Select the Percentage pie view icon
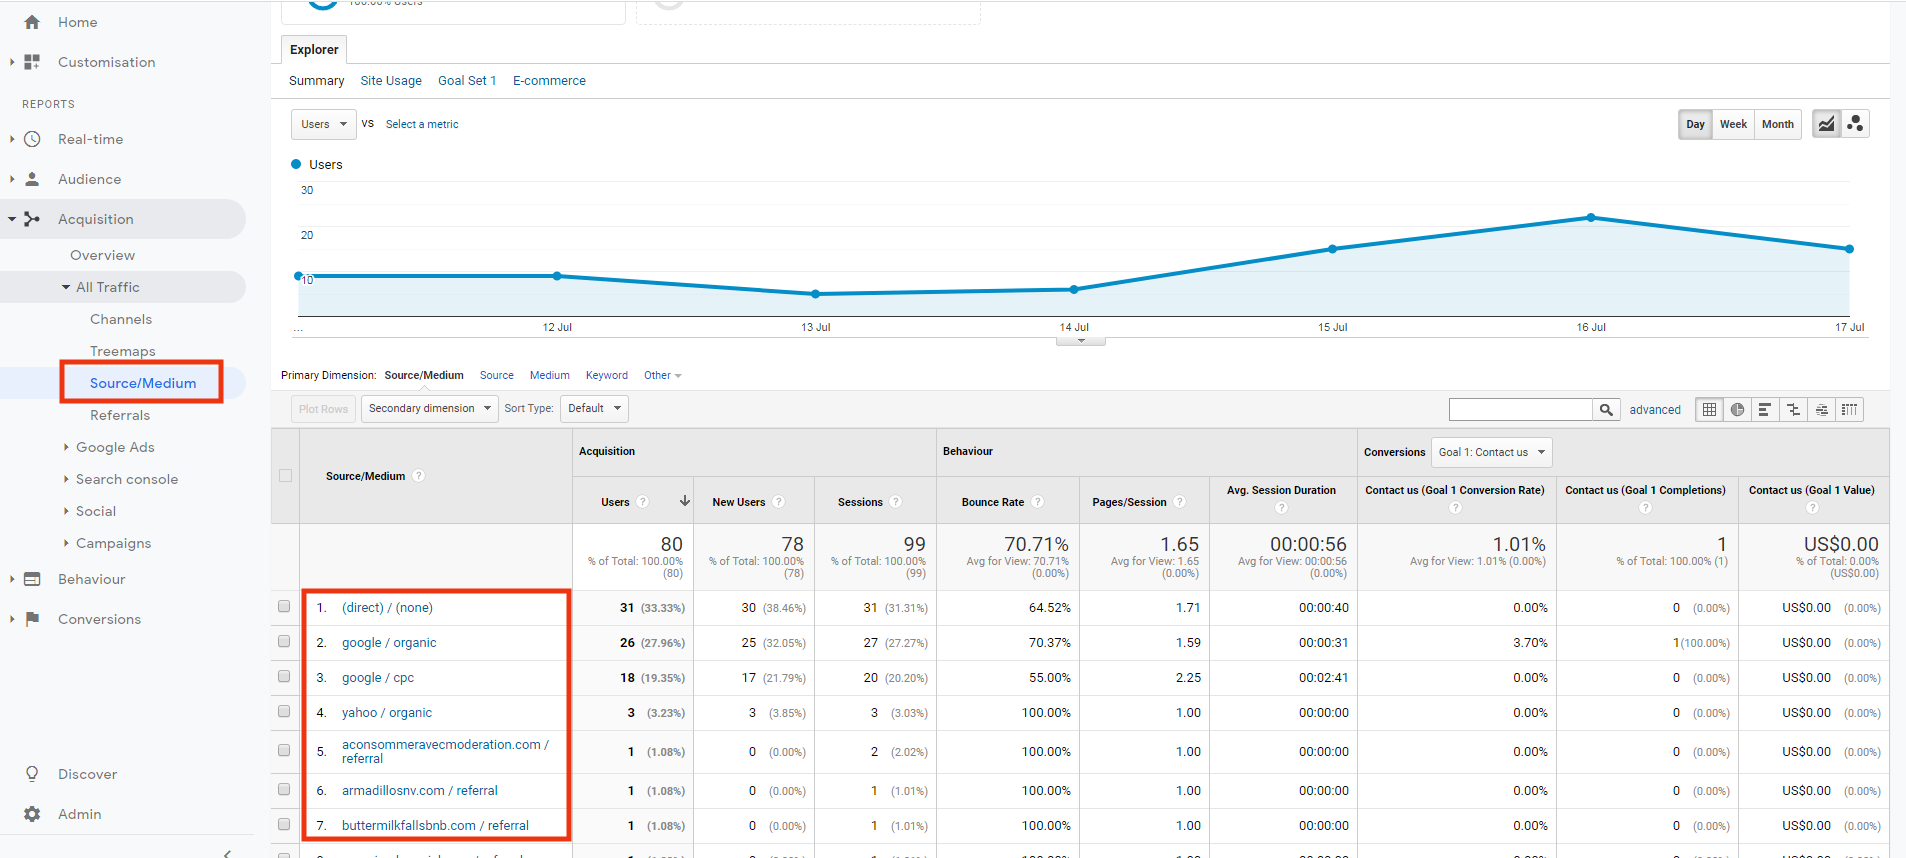1906x858 pixels. [x=1737, y=409]
